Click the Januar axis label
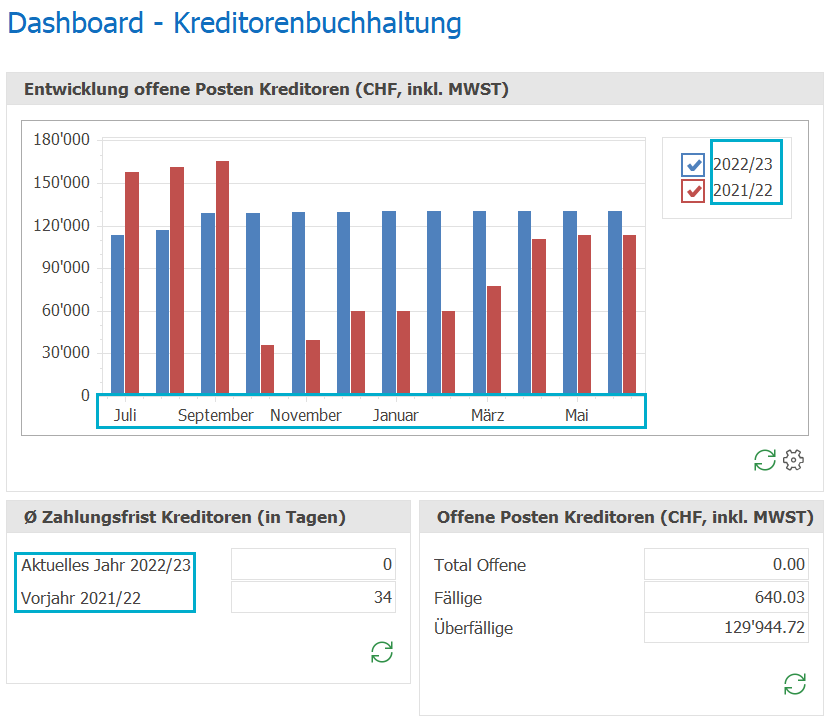Image resolution: width=829 pixels, height=724 pixels. point(395,415)
